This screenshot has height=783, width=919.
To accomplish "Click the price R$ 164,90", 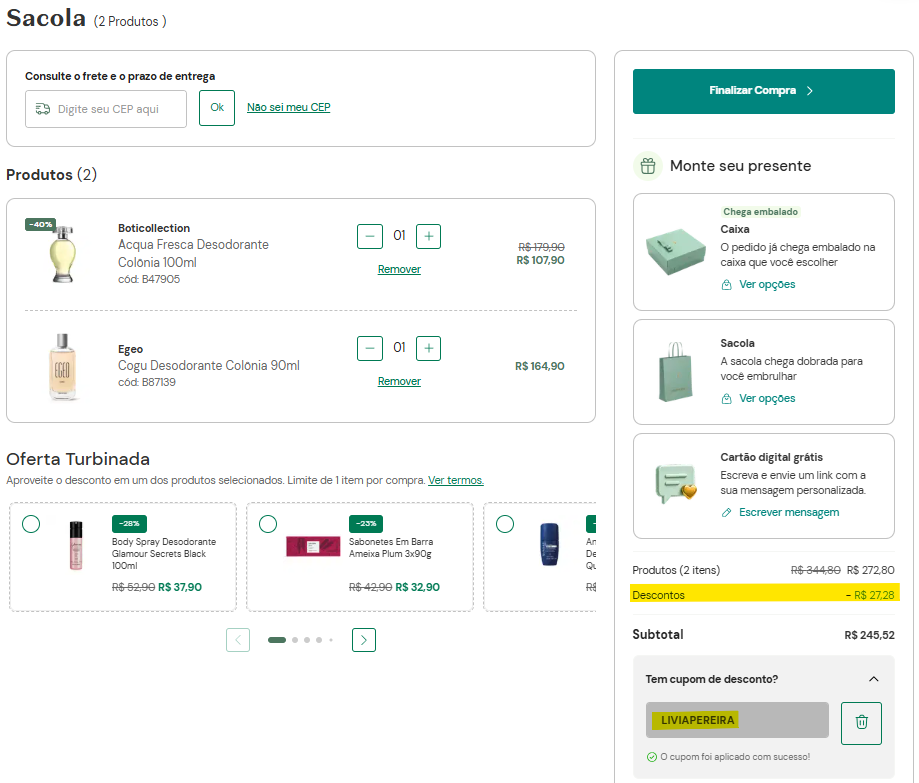I will (x=539, y=366).
